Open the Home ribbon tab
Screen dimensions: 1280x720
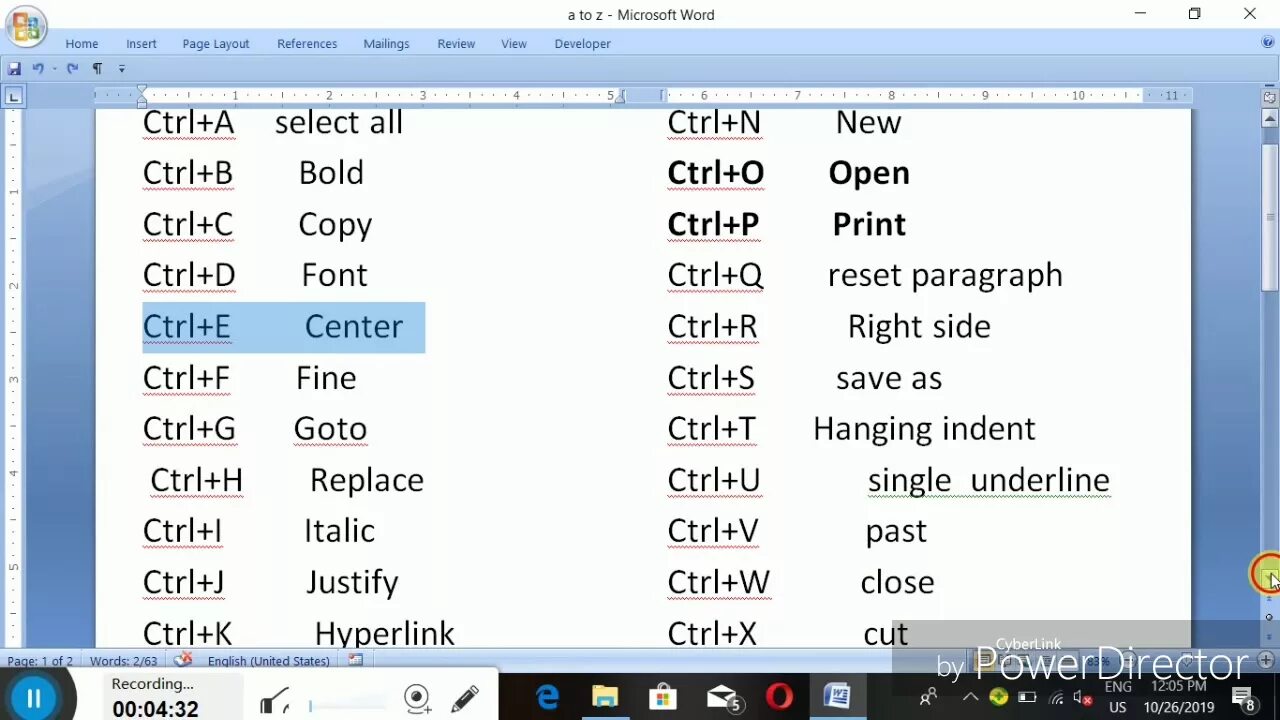click(82, 44)
